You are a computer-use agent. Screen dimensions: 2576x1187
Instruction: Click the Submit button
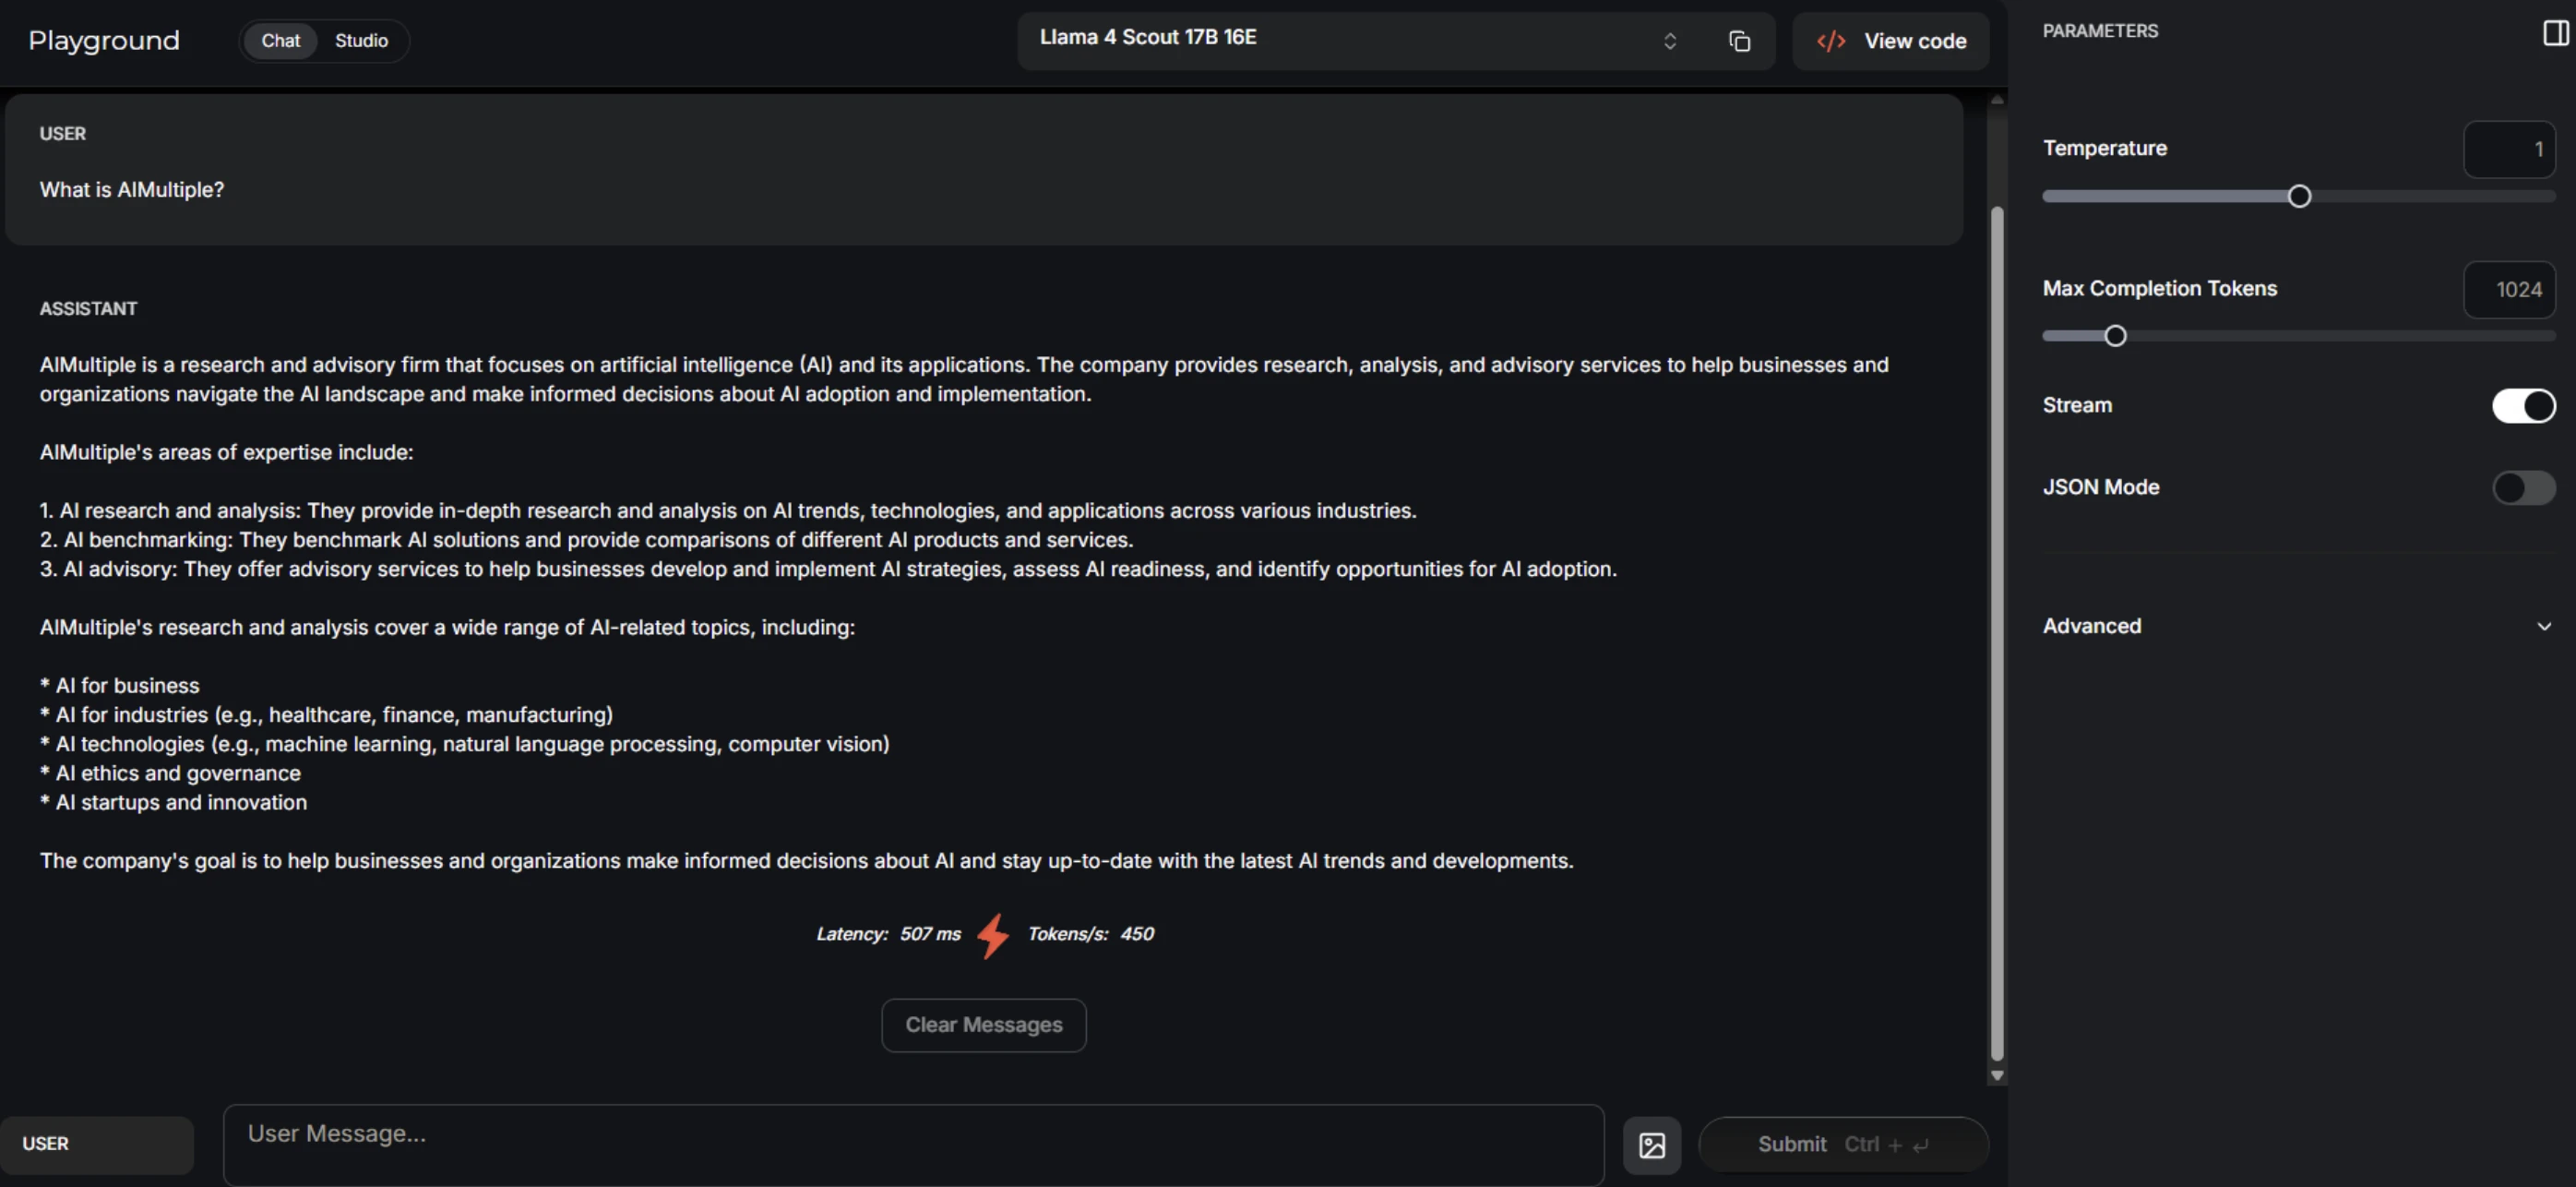[x=1843, y=1144]
